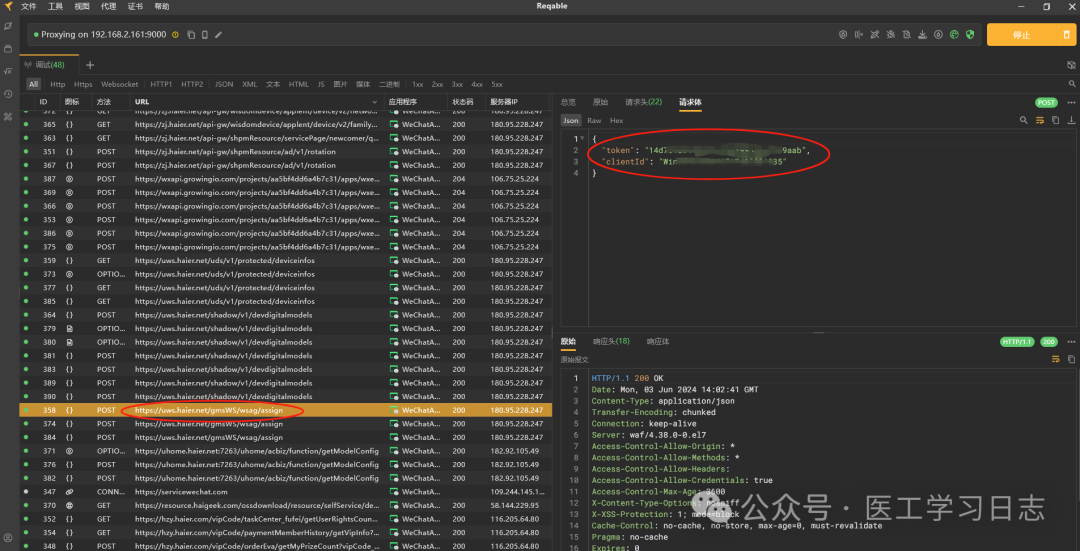Image resolution: width=1080 pixels, height=551 pixels.
Task: Open the 代理 menu
Action: tap(108, 6)
